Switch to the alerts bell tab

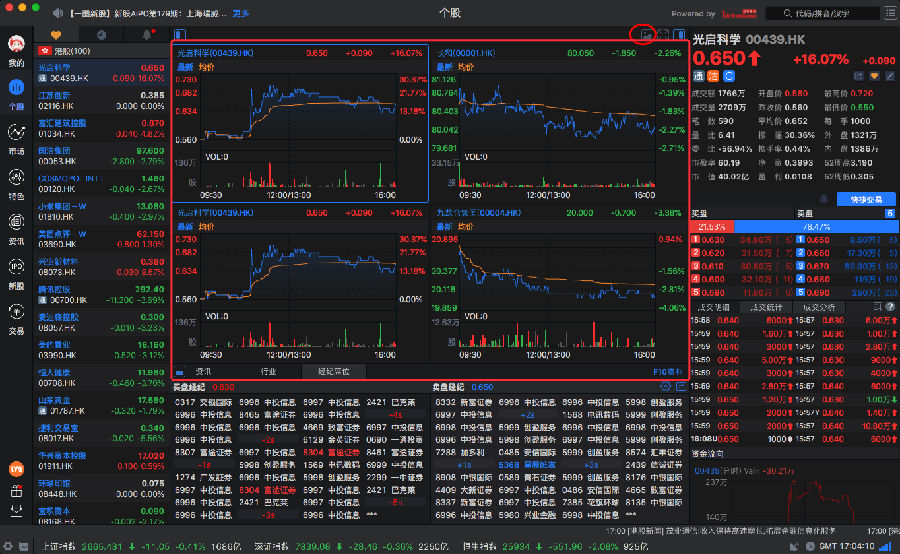(x=147, y=35)
